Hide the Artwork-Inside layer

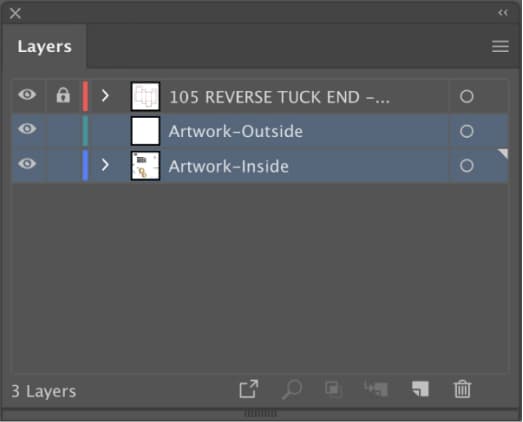point(27,164)
